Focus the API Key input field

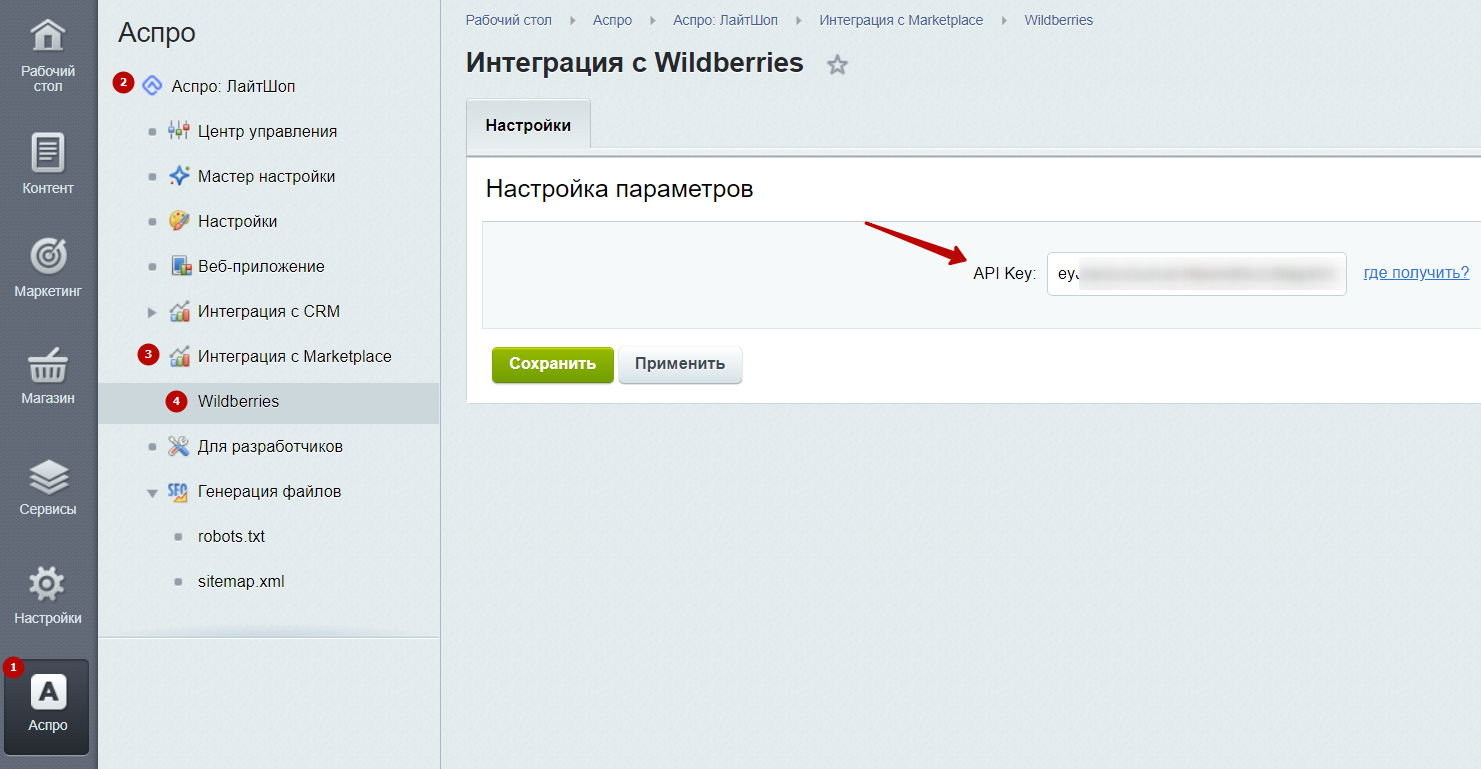pos(1196,273)
